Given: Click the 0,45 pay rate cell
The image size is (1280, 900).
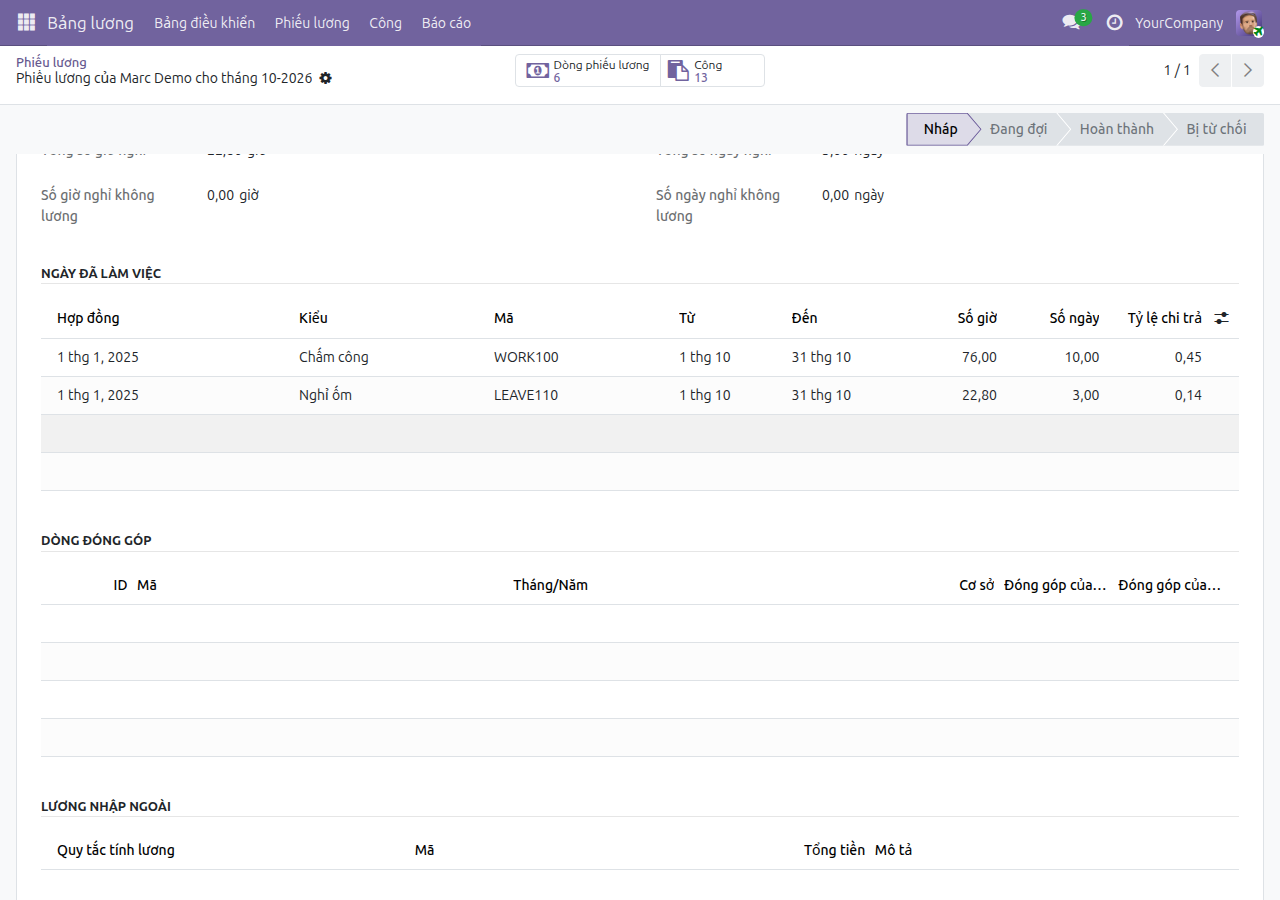Looking at the screenshot, I should point(1160,357).
